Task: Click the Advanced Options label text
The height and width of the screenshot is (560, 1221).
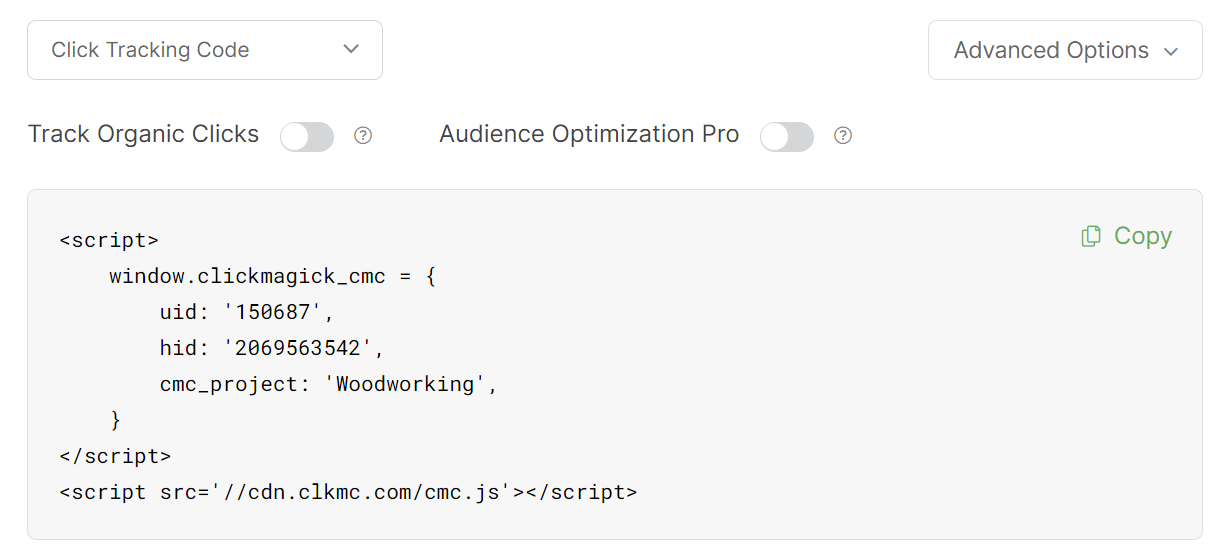Action: tap(1050, 50)
